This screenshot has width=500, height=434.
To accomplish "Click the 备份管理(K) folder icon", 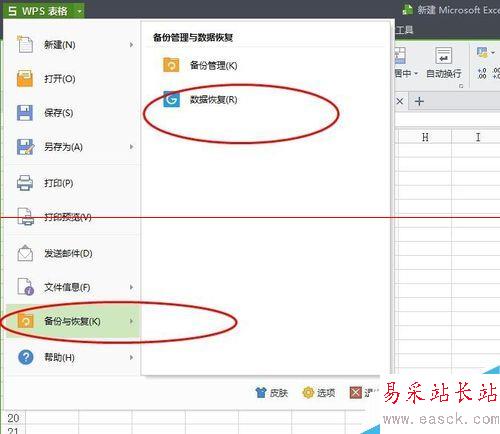I will pos(171,65).
